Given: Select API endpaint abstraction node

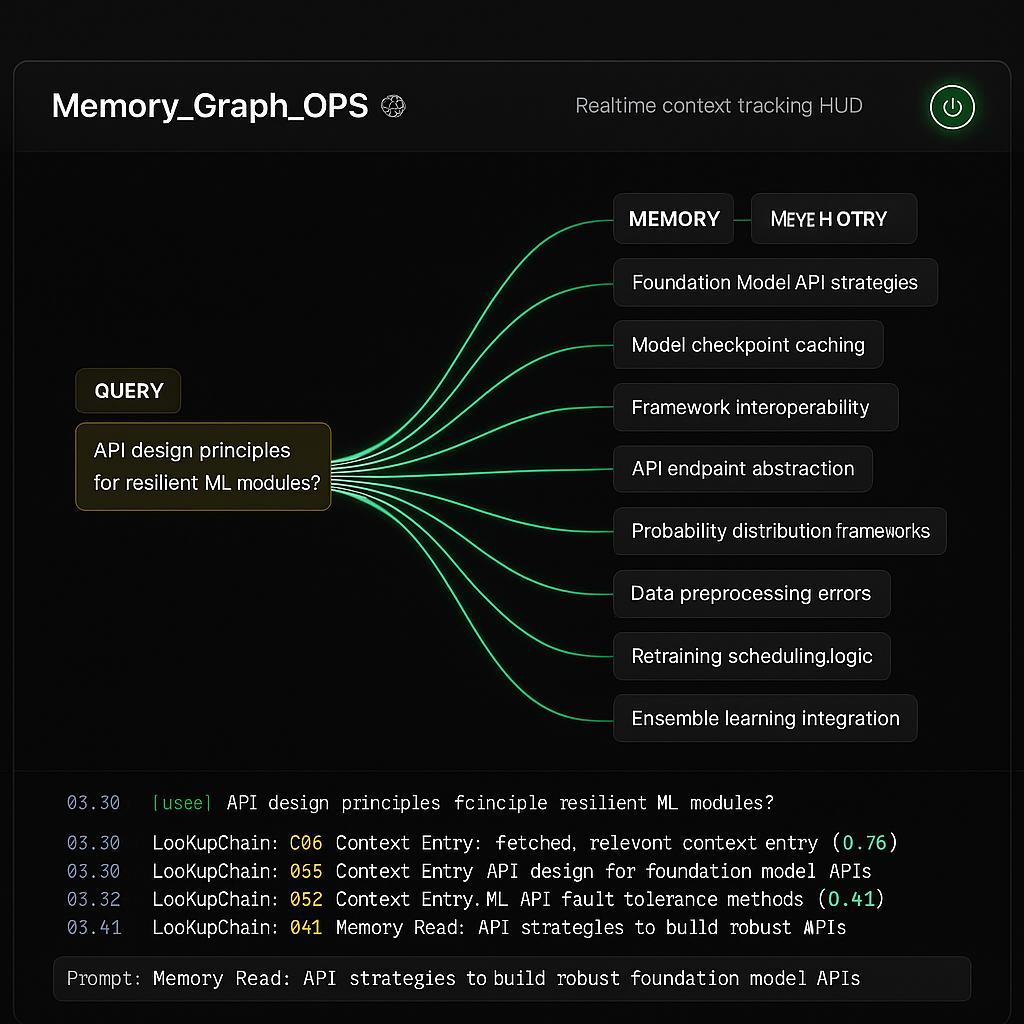Looking at the screenshot, I should [x=743, y=469].
